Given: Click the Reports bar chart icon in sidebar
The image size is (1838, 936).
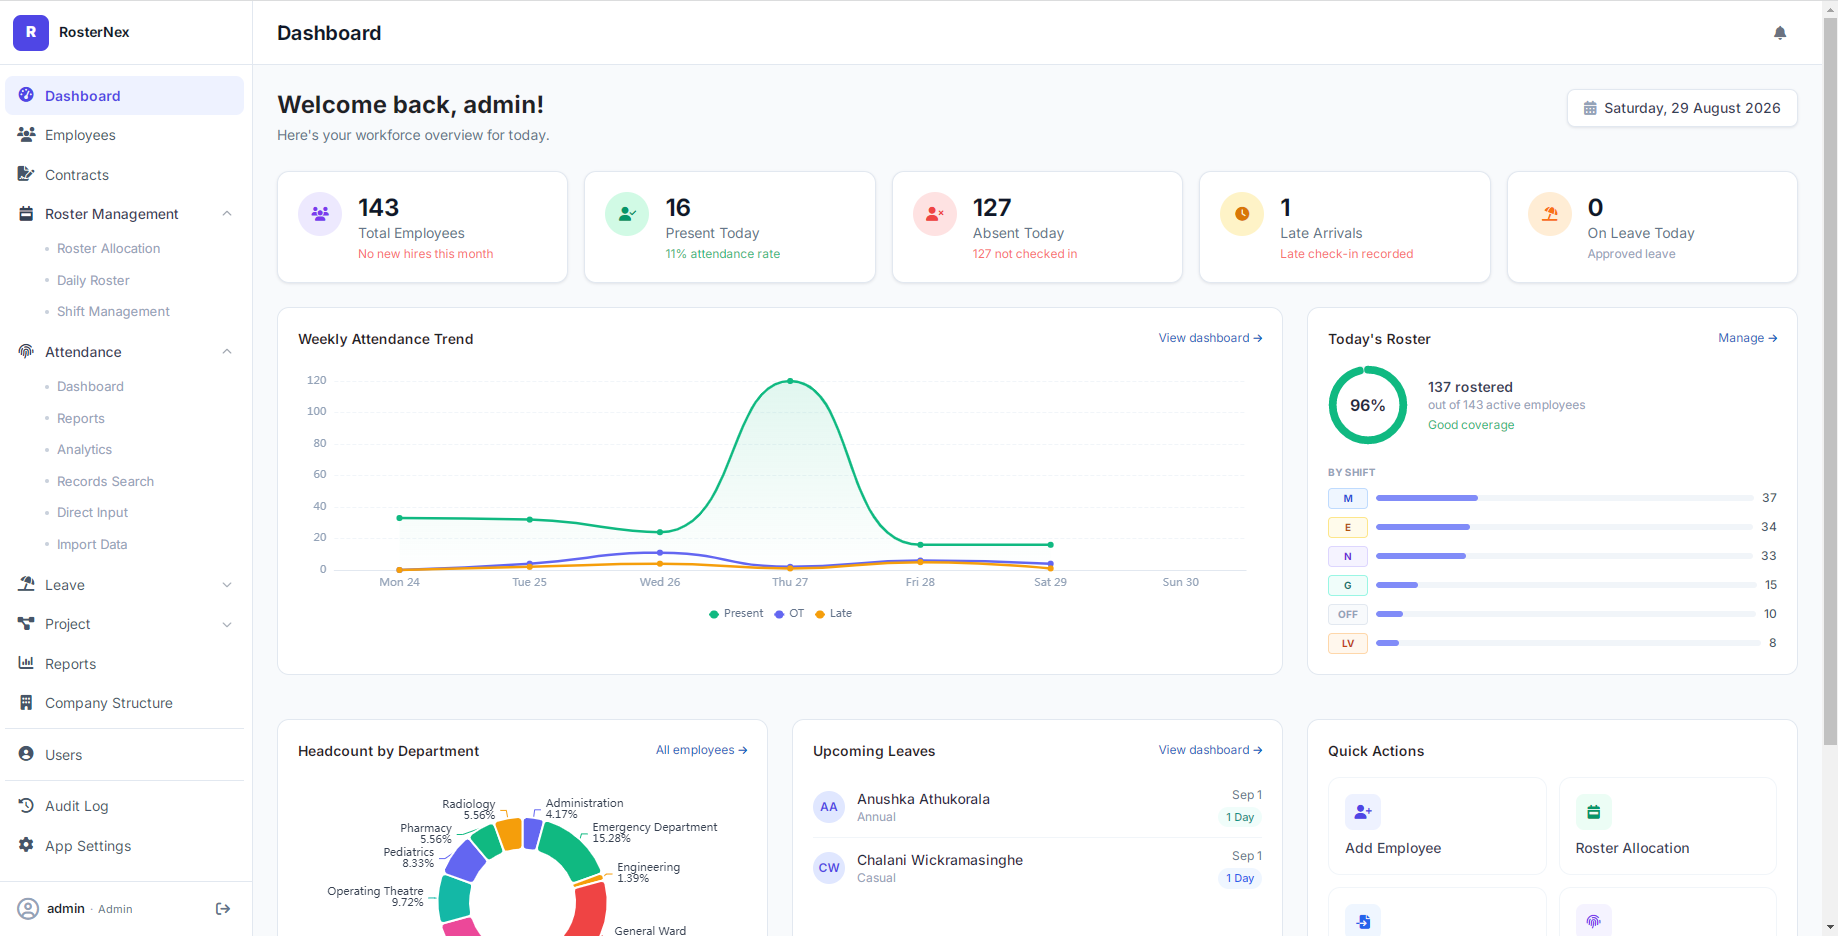Looking at the screenshot, I should (x=26, y=663).
